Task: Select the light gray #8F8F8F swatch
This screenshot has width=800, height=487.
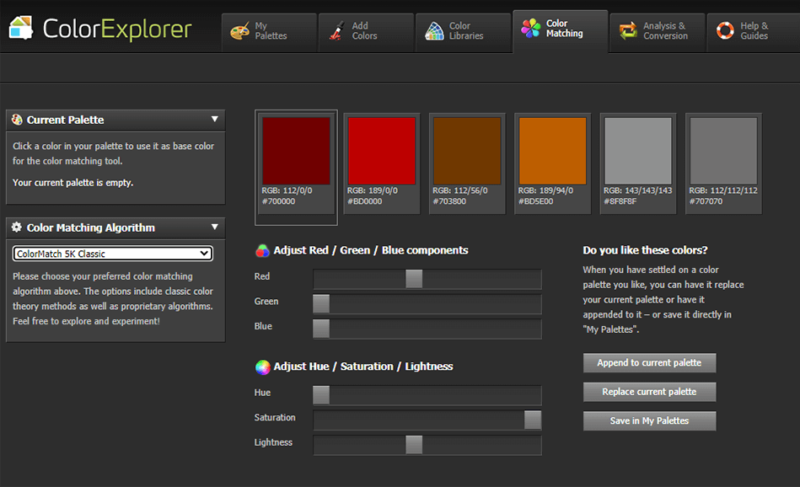Action: pos(638,151)
